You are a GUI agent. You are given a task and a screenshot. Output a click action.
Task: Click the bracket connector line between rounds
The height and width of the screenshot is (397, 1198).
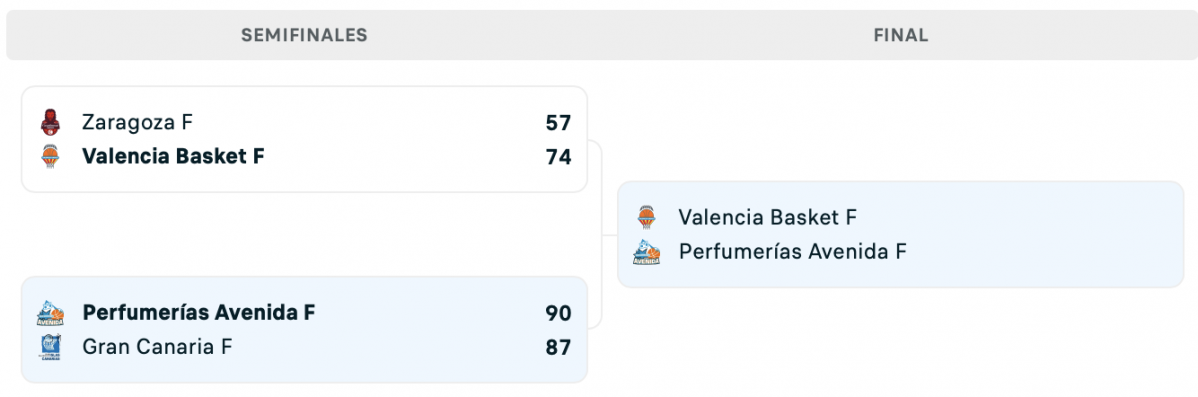click(x=602, y=234)
